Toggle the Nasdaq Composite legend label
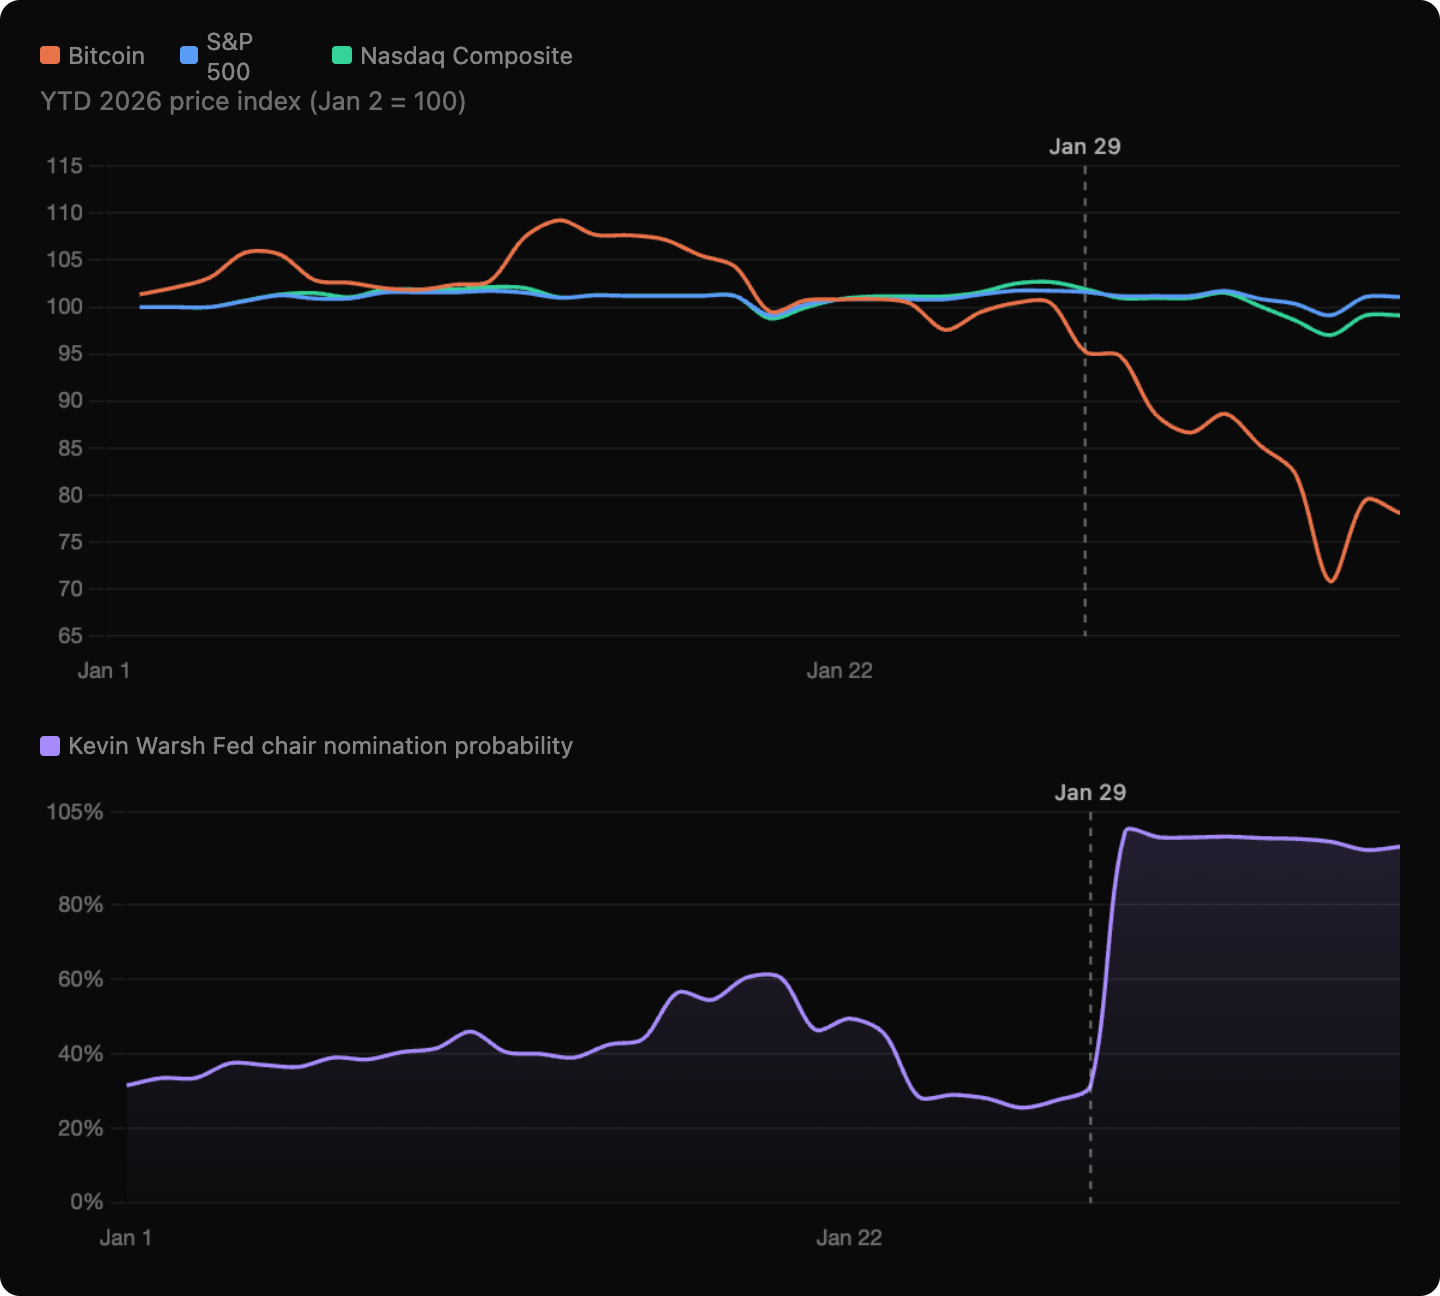This screenshot has width=1440, height=1296. pyautogui.click(x=466, y=56)
